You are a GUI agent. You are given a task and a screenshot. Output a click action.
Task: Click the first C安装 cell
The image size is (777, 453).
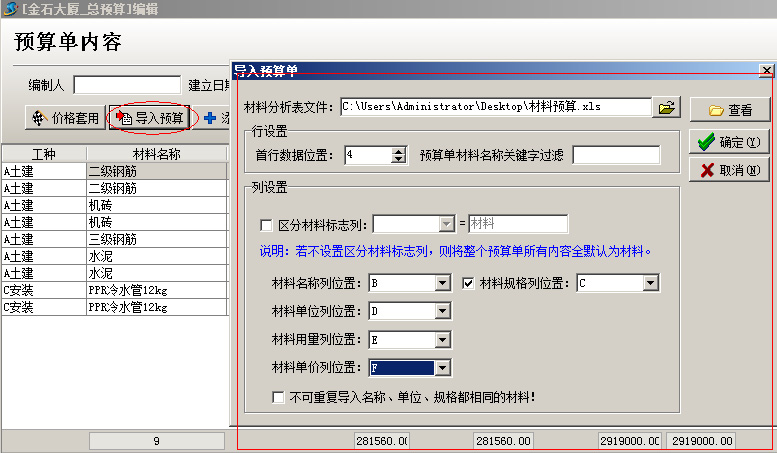[x=44, y=290]
